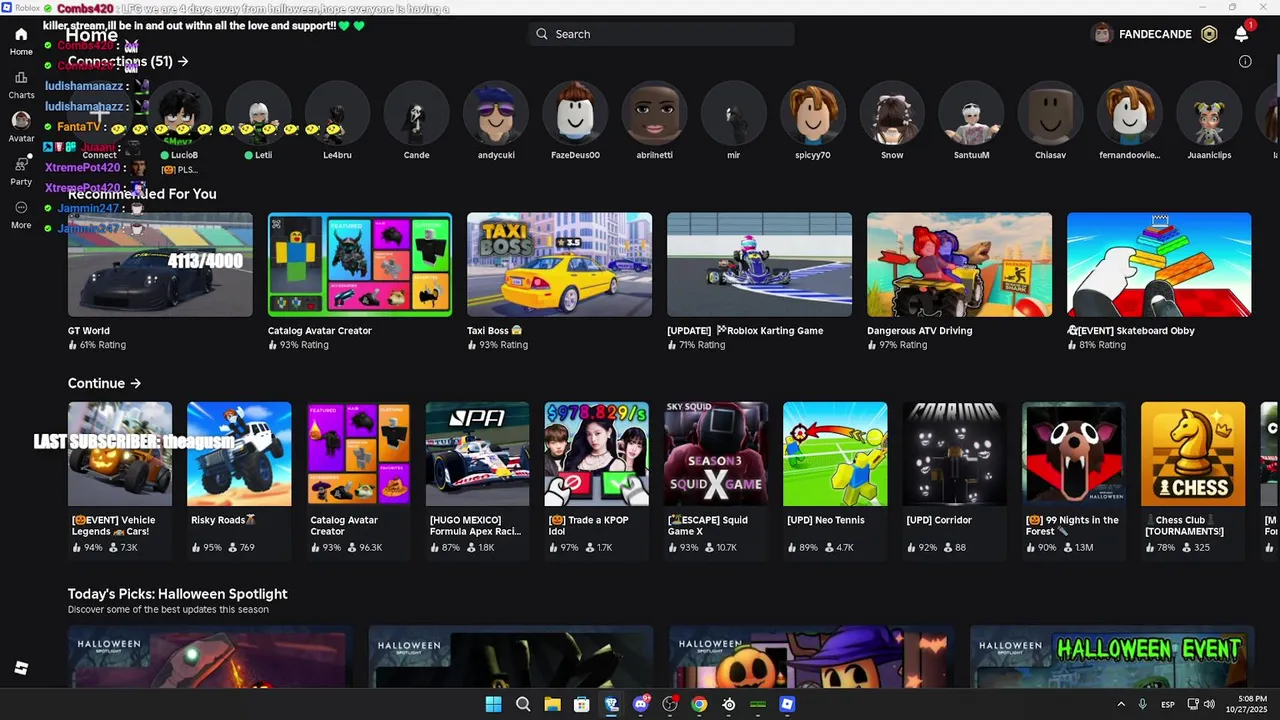The width and height of the screenshot is (1280, 720).
Task: Open recommended Catalog Avatar Creator card
Action: tap(360, 281)
